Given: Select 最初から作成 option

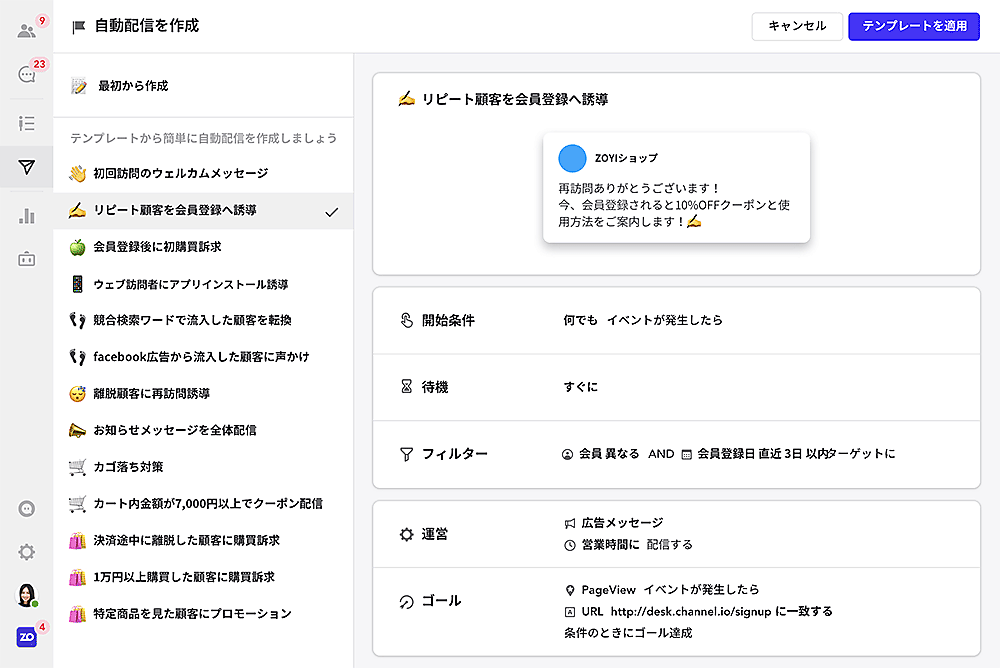Looking at the screenshot, I should (132, 86).
